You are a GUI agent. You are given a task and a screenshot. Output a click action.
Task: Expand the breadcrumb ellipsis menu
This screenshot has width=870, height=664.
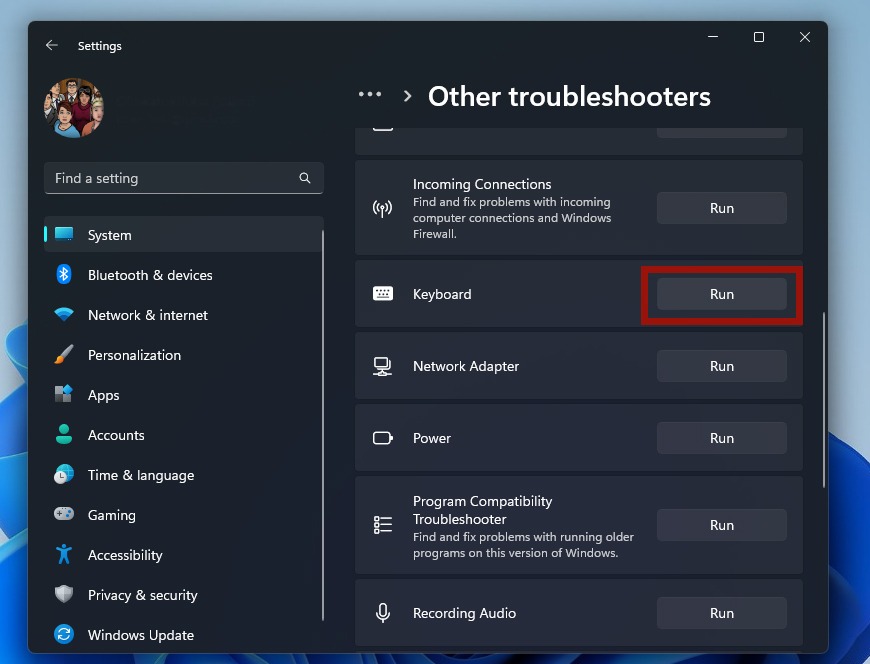pyautogui.click(x=370, y=95)
